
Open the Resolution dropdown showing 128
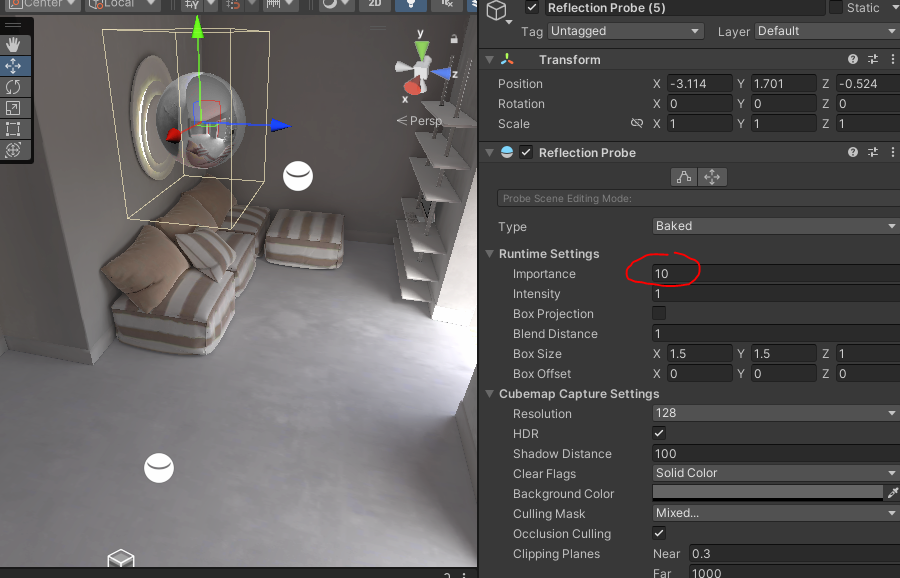tap(775, 413)
